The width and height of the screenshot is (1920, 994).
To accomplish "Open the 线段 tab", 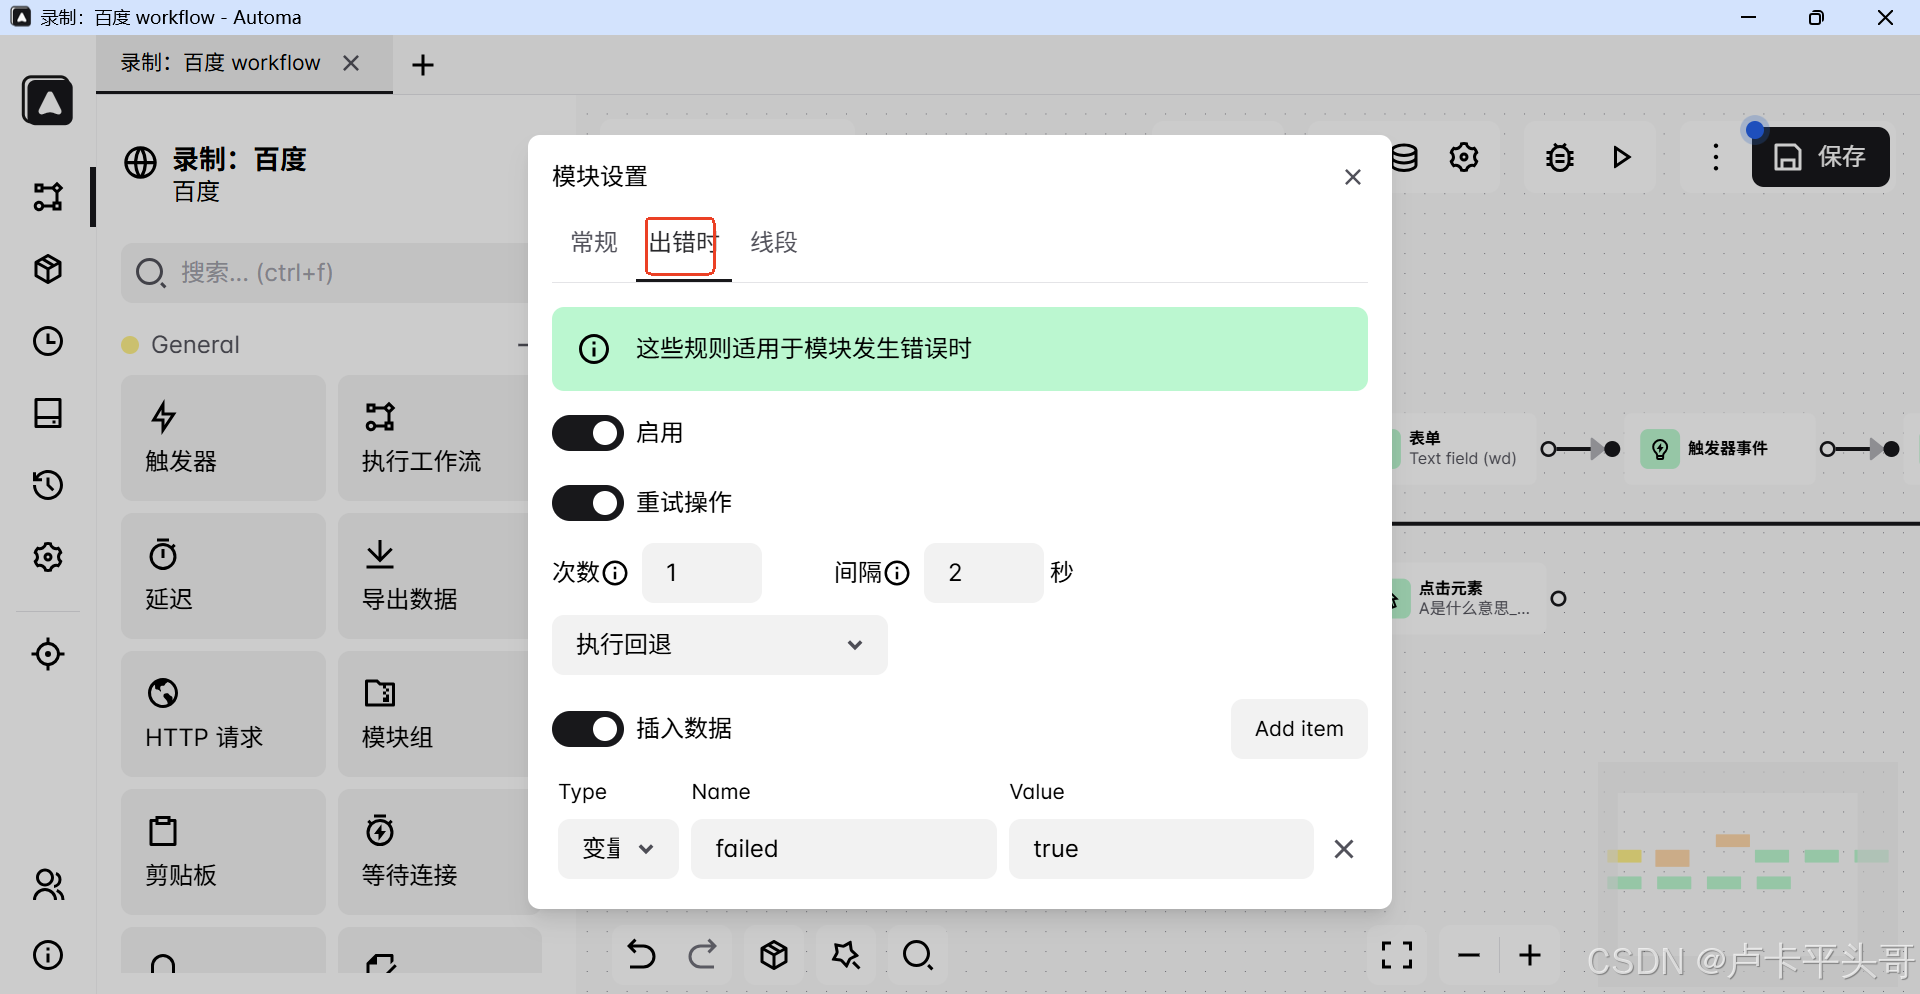I will coord(773,243).
